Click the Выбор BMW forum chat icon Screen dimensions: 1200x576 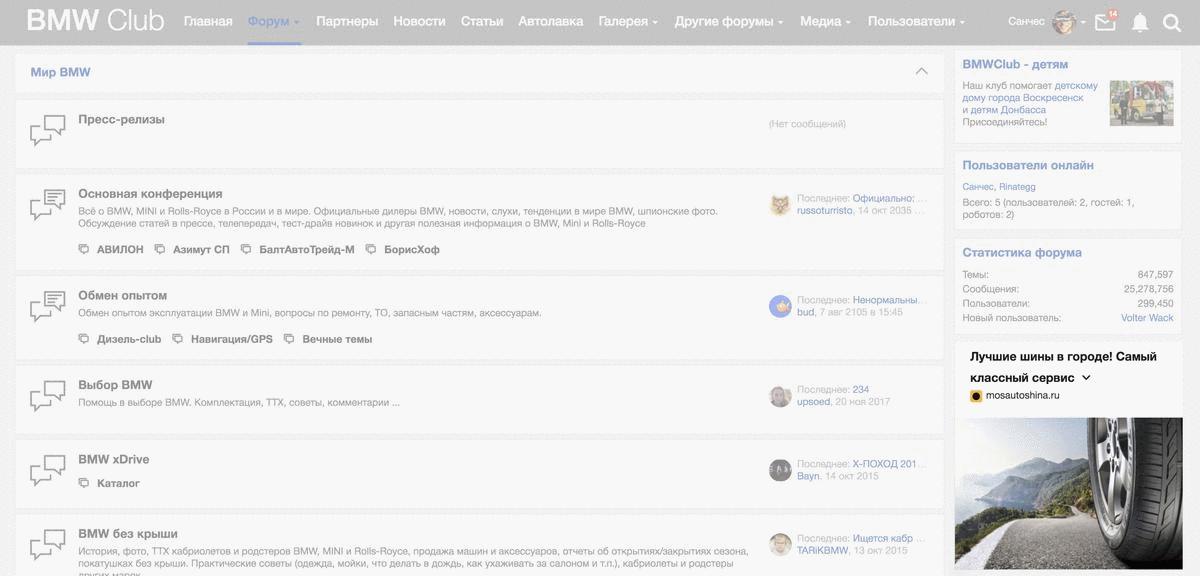coord(47,395)
